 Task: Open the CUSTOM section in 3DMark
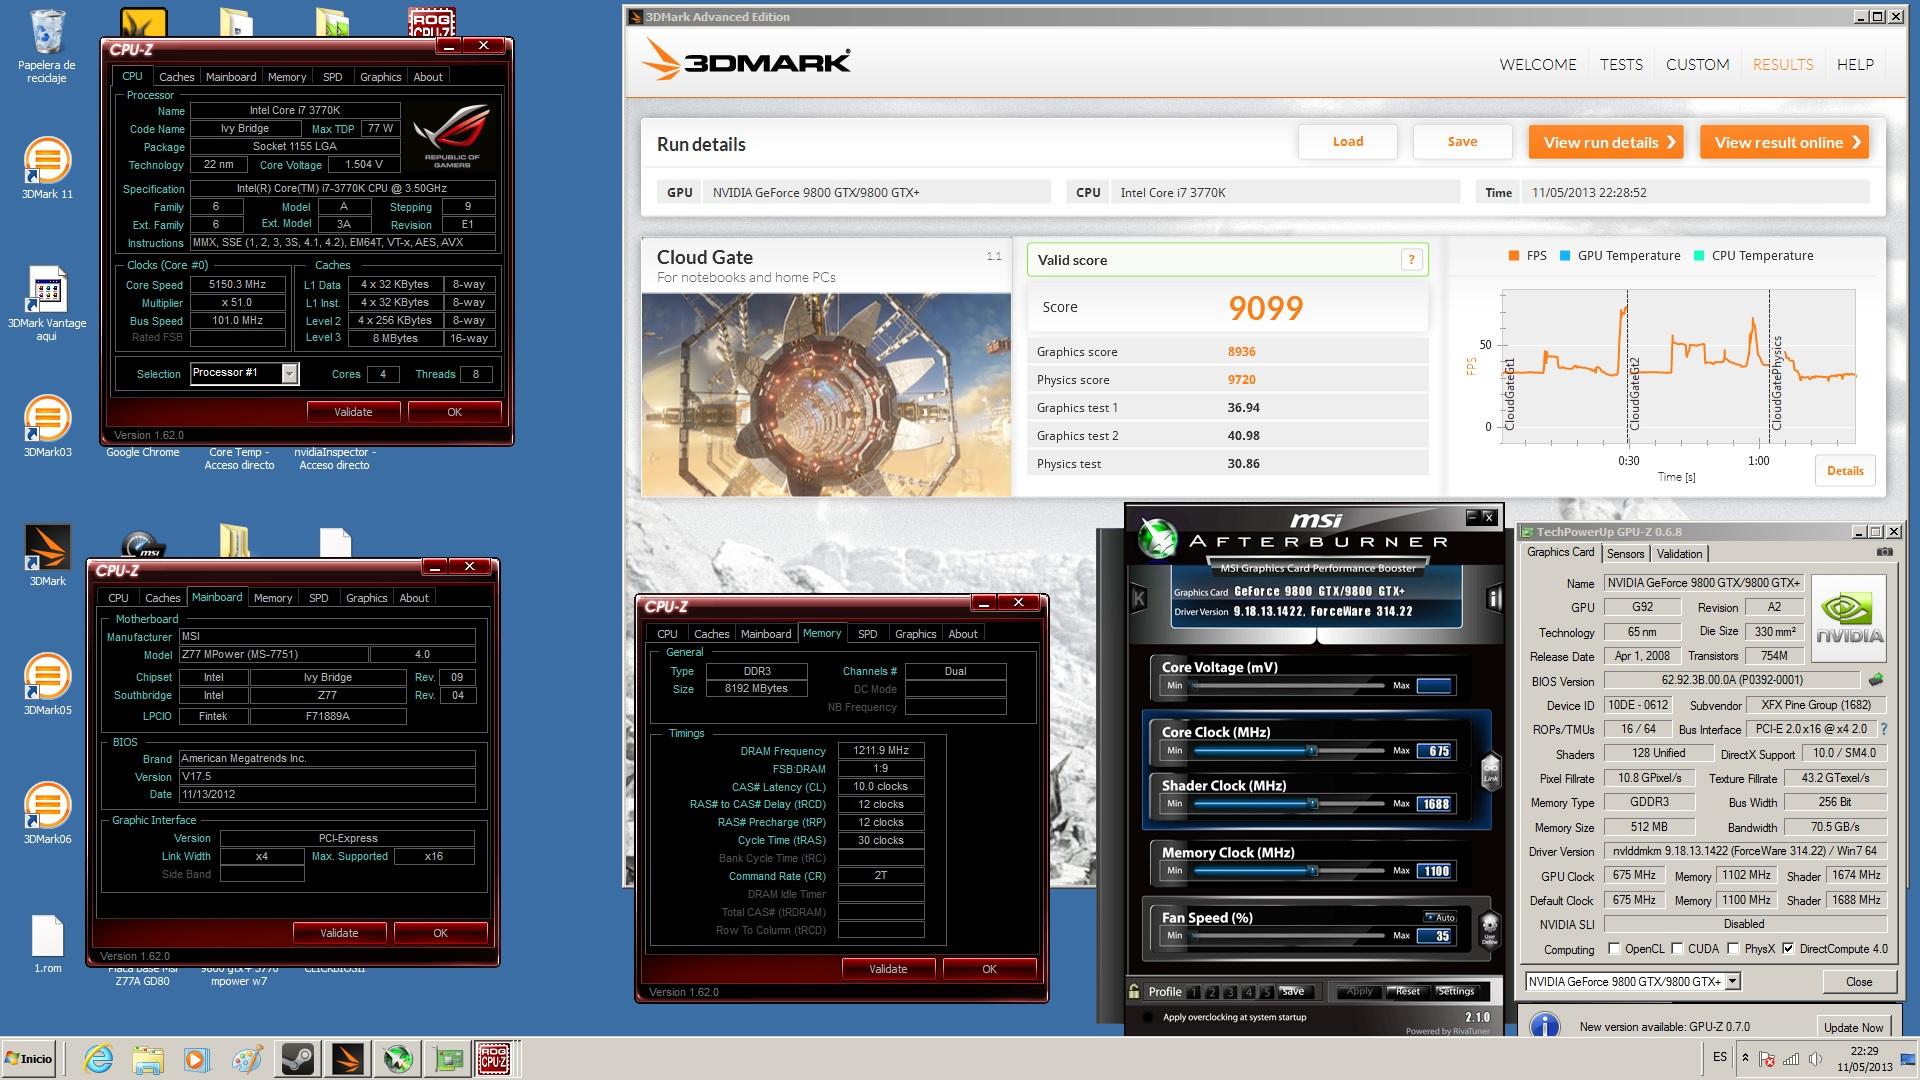point(1697,64)
